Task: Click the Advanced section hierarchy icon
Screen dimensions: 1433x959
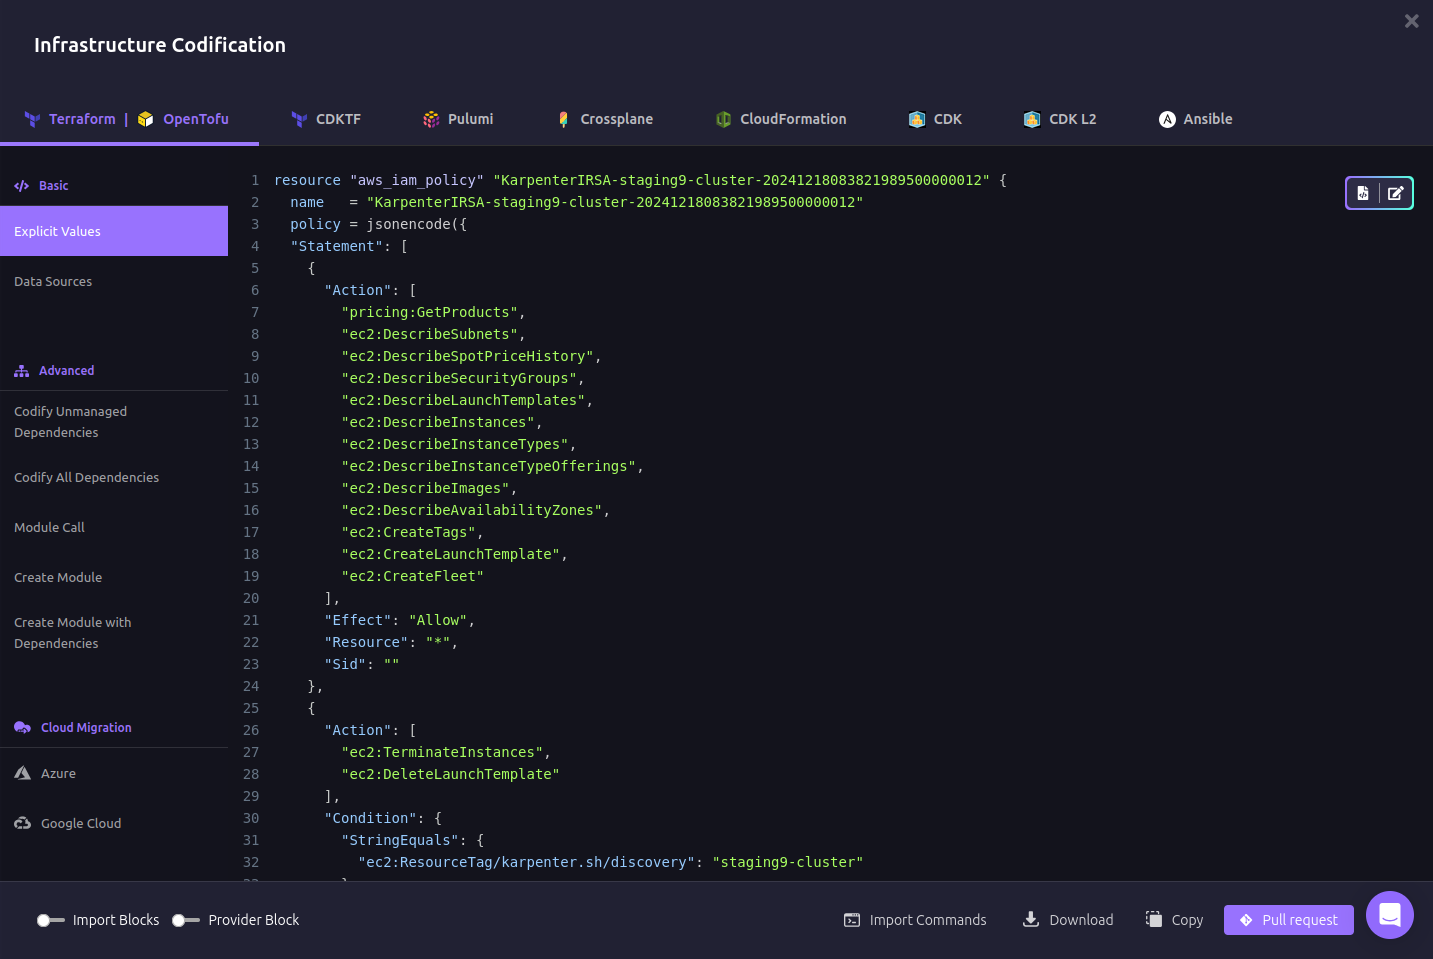Action: click(x=22, y=371)
